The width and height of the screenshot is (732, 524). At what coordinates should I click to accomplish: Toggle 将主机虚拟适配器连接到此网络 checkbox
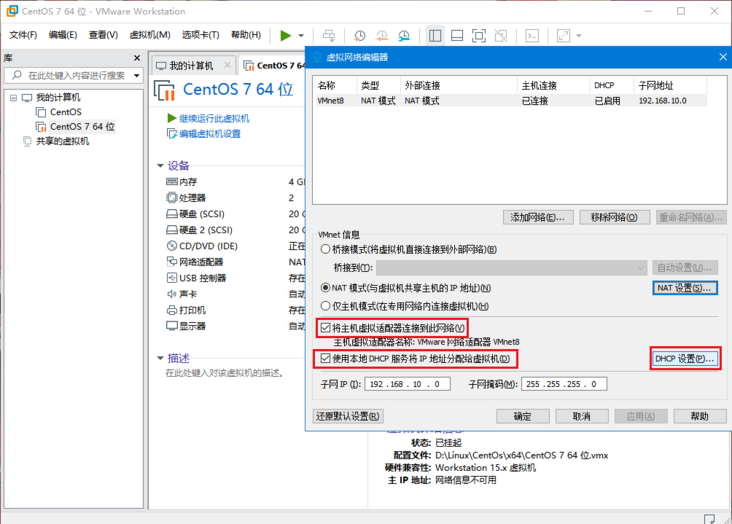[325, 328]
